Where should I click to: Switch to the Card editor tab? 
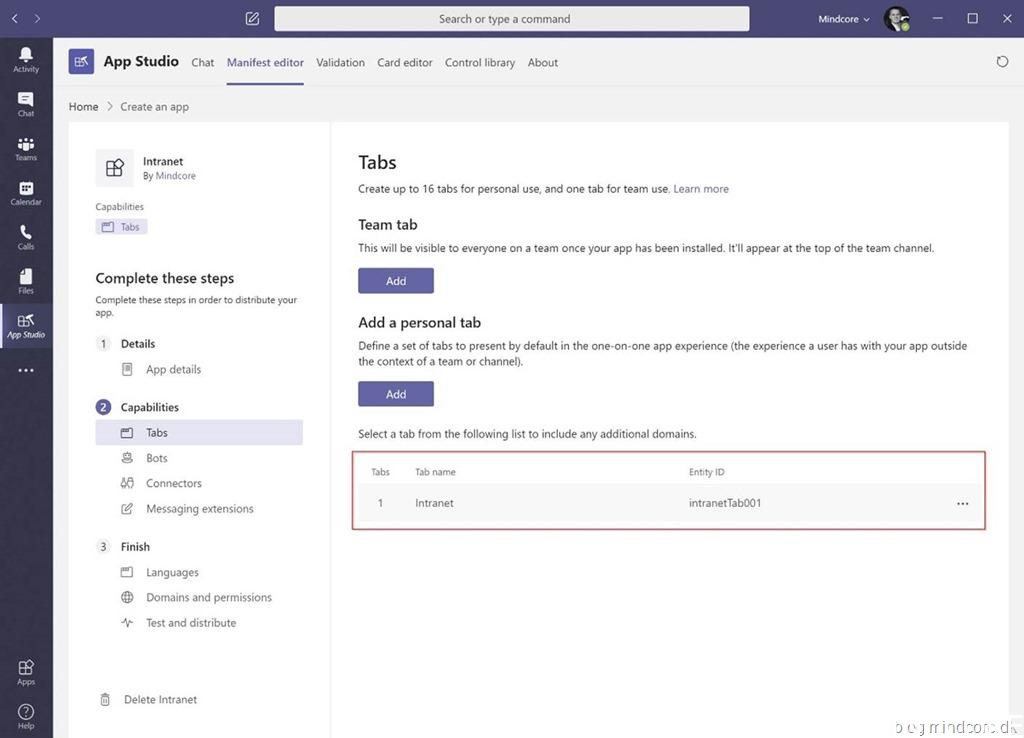(x=405, y=62)
